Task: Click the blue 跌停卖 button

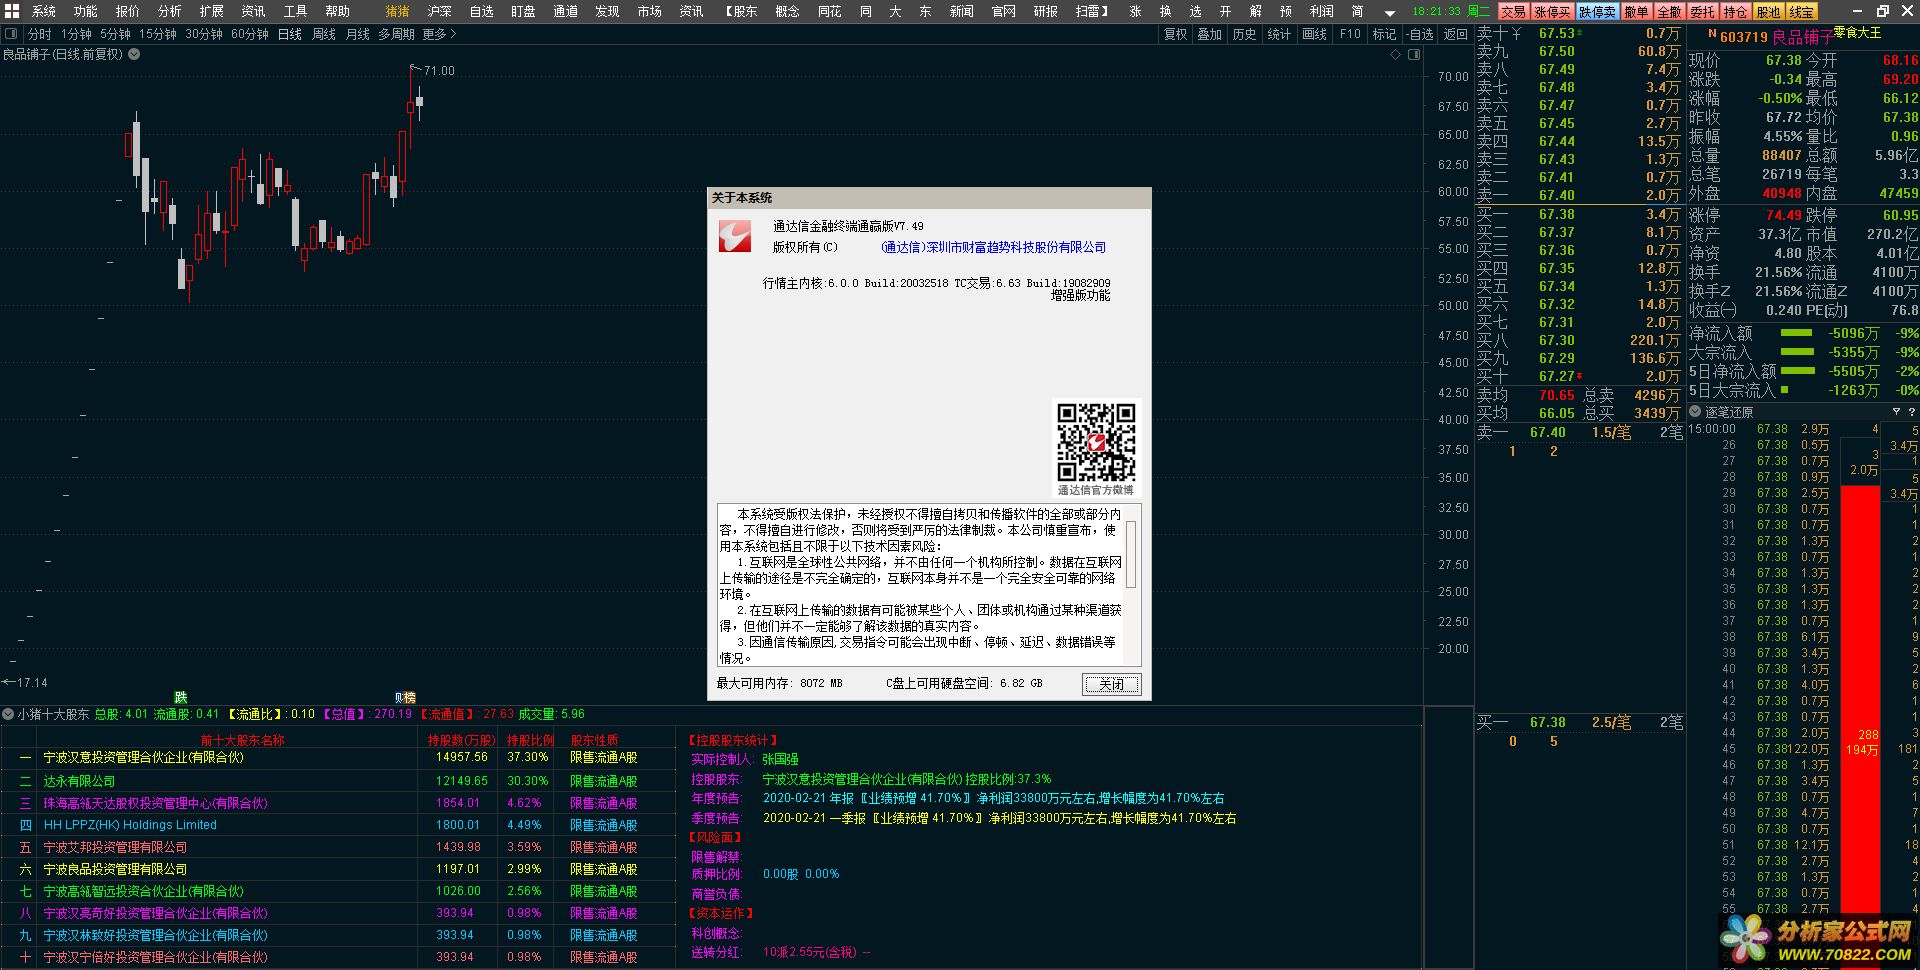Action: point(1598,12)
